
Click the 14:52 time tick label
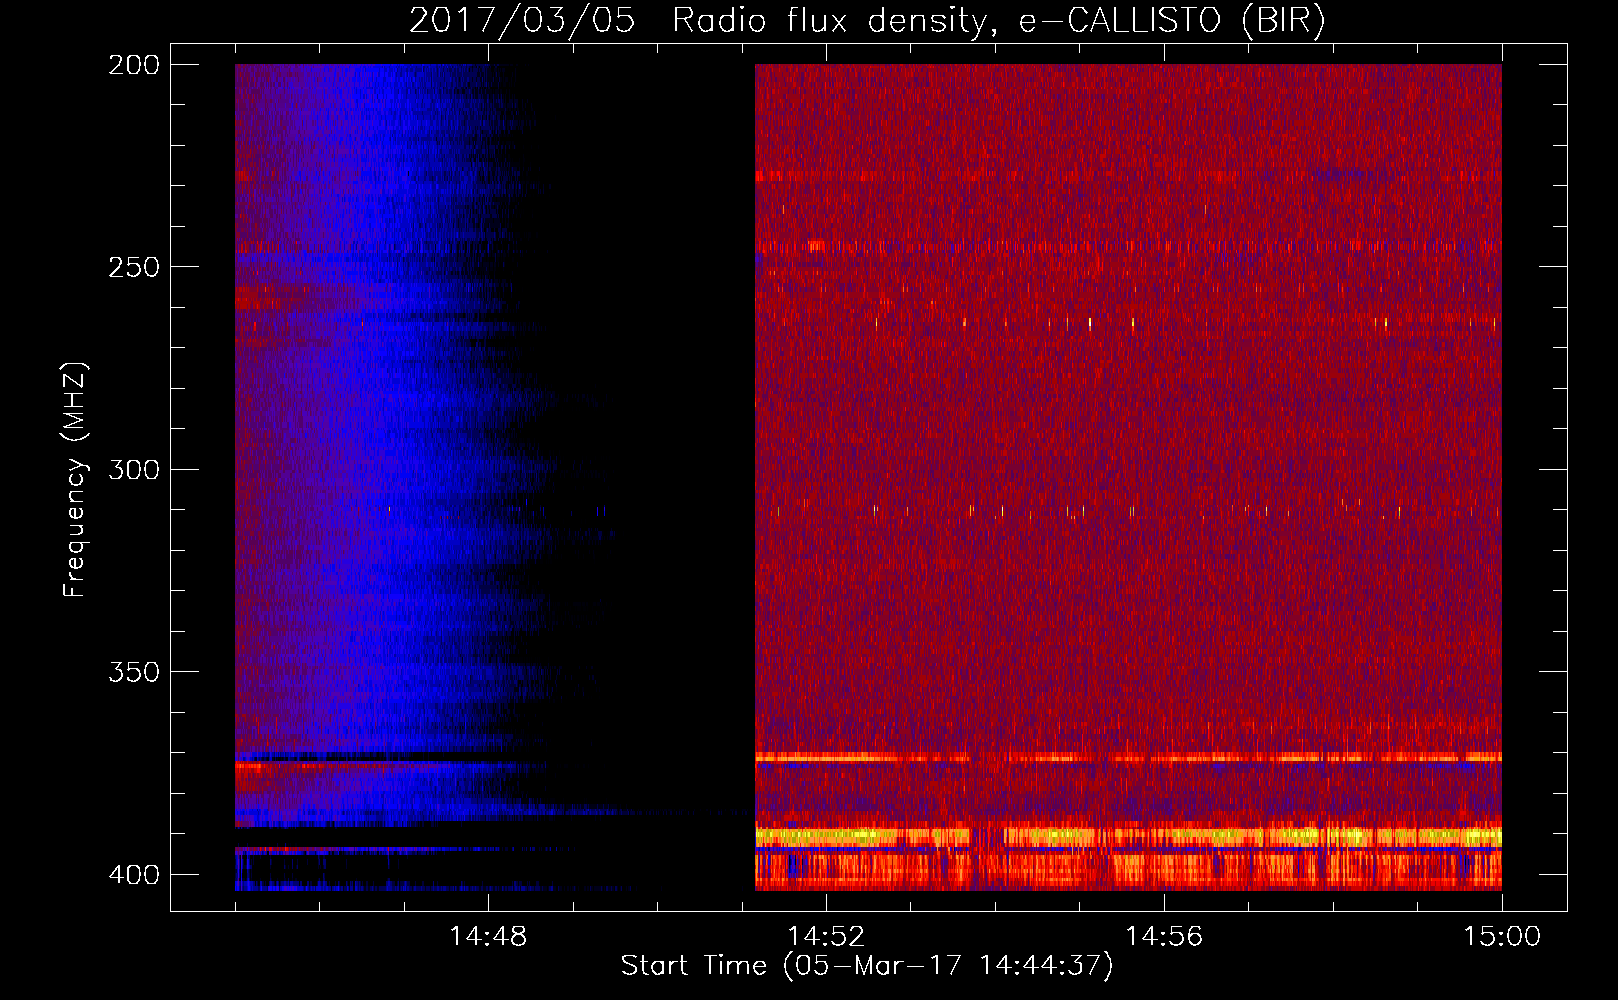[826, 937]
